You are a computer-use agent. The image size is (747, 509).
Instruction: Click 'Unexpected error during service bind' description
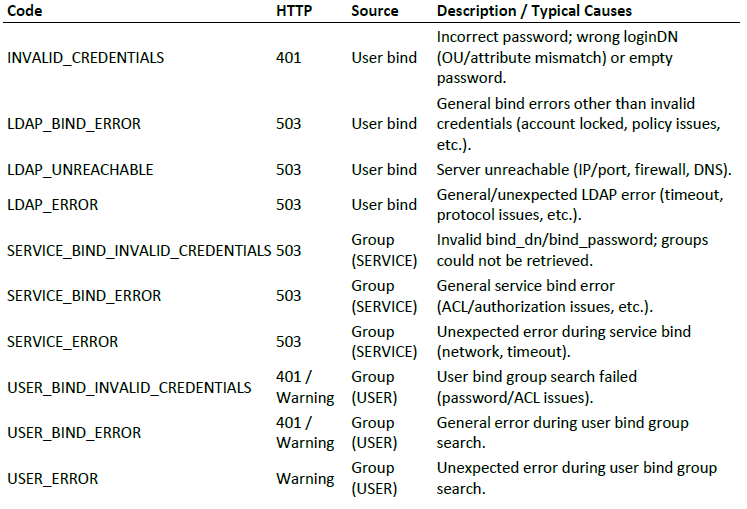[564, 342]
